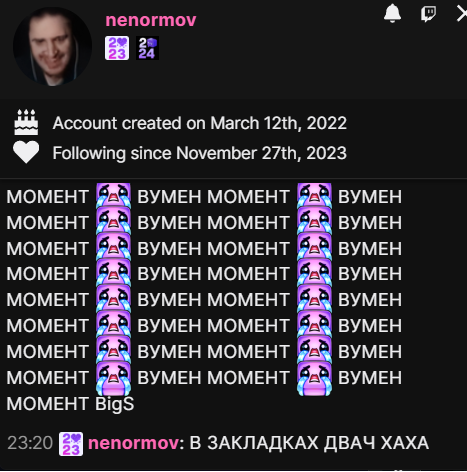The height and width of the screenshot is (472, 467).
Task: Click second crying emote in top row
Action: 314,196
